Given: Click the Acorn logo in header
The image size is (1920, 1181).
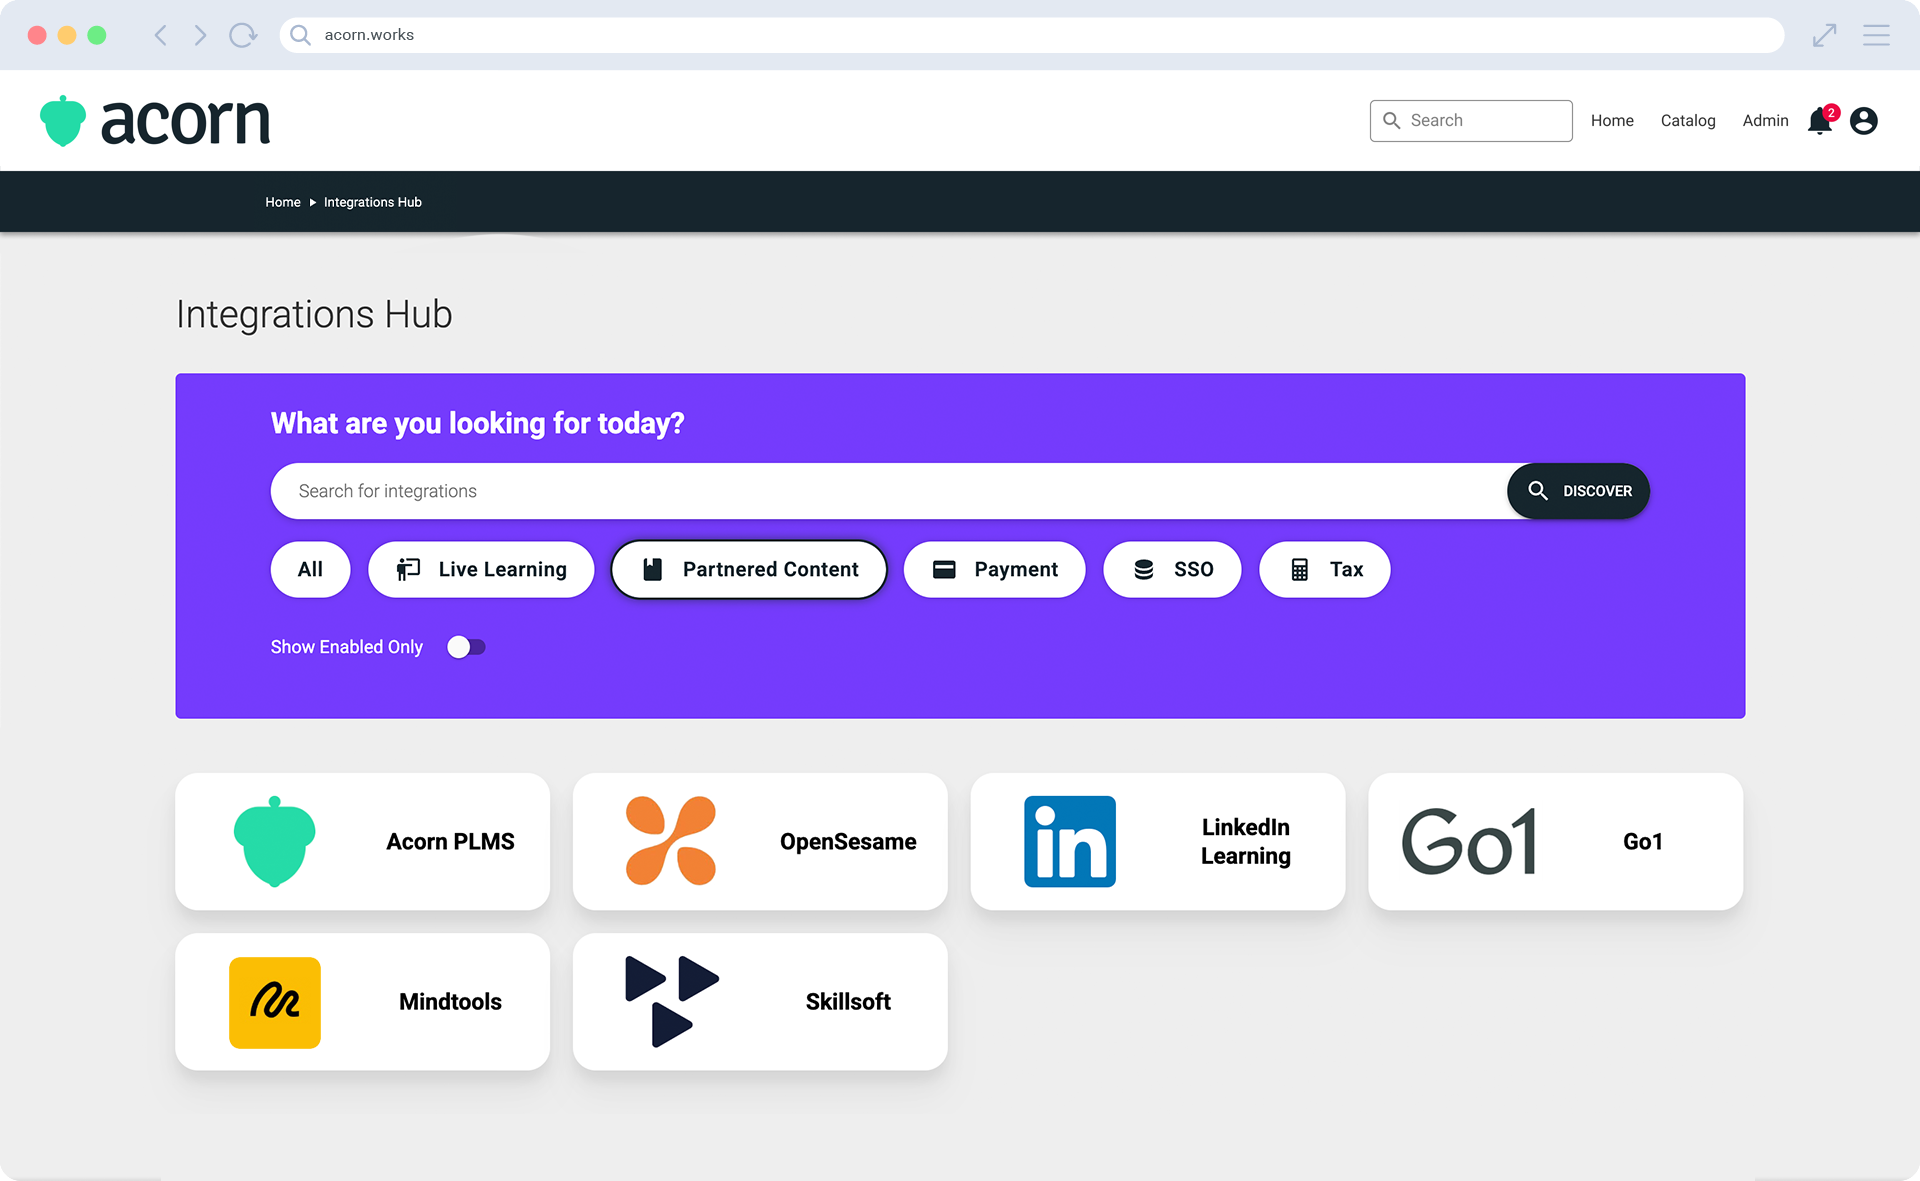Looking at the screenshot, I should pyautogui.click(x=155, y=121).
